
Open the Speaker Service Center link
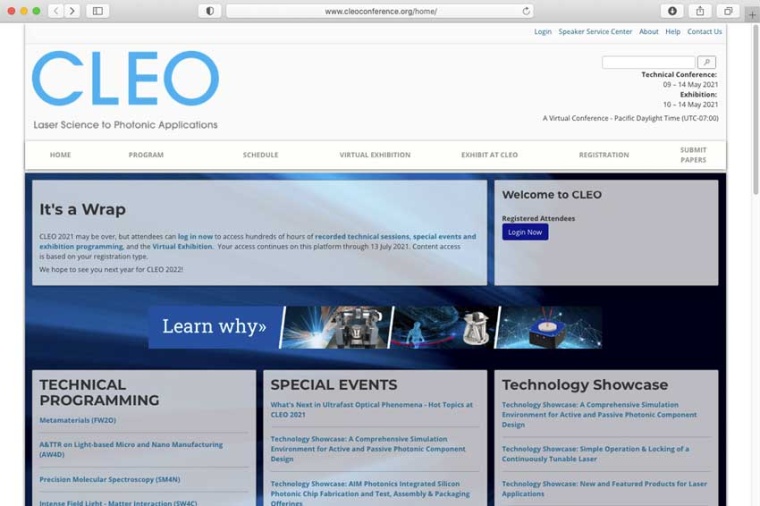(x=595, y=32)
